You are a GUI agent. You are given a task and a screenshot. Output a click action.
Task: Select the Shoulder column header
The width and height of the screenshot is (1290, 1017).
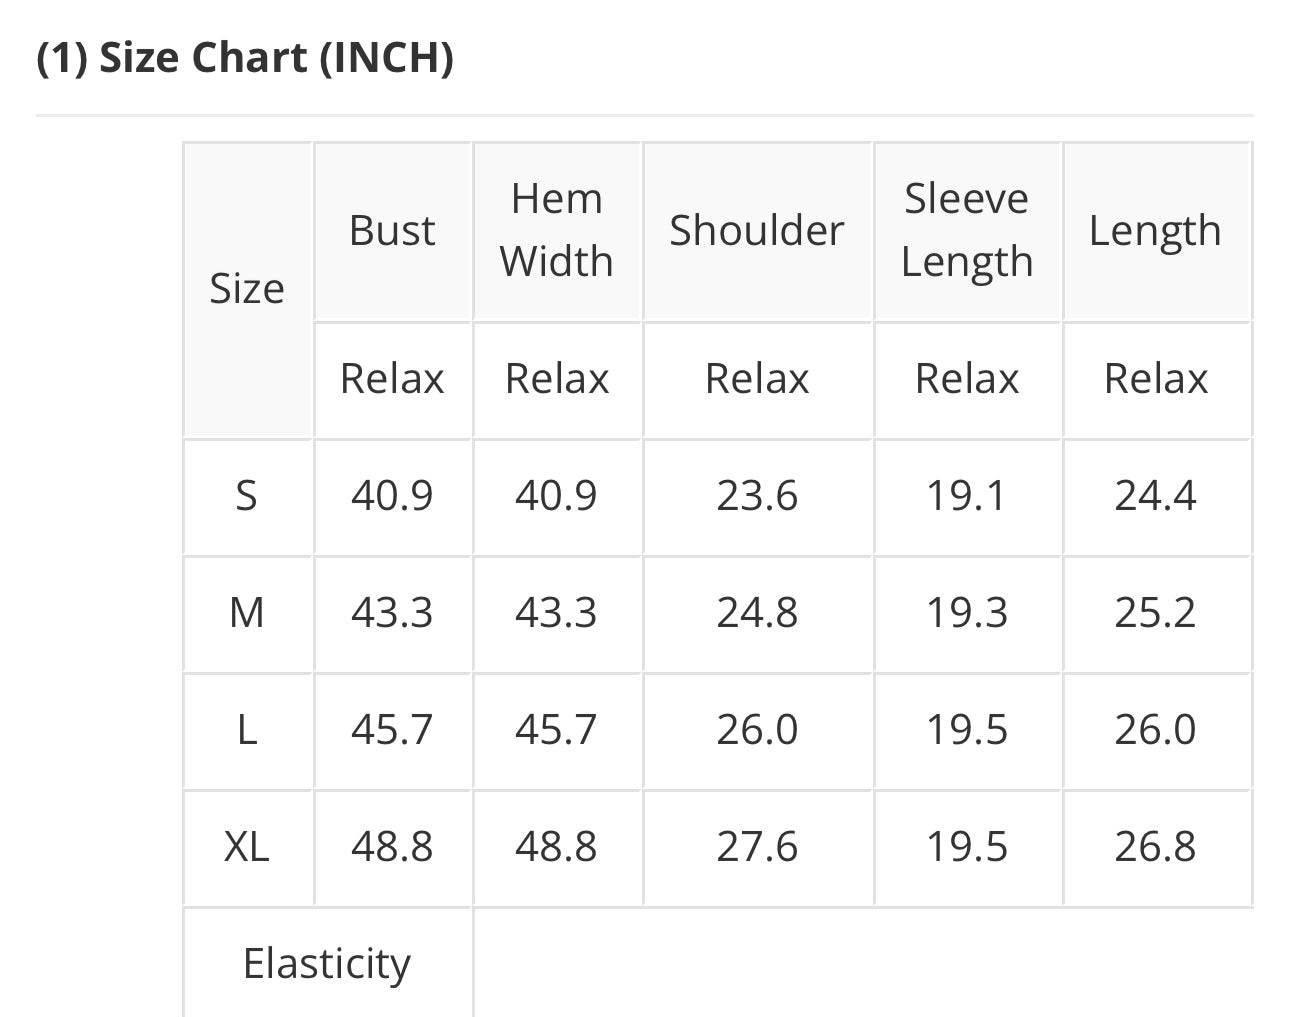pyautogui.click(x=757, y=231)
